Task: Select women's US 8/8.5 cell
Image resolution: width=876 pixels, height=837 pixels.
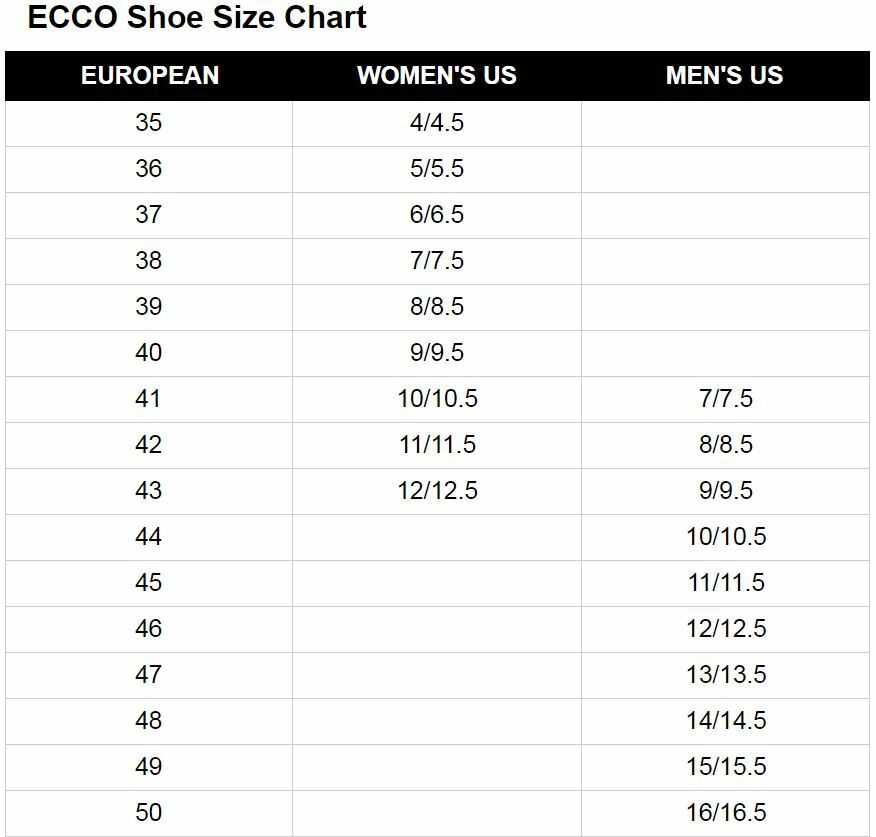Action: (x=437, y=307)
